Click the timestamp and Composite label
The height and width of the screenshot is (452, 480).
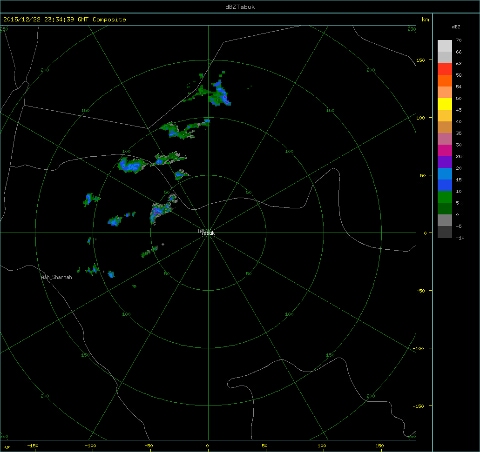[65, 19]
